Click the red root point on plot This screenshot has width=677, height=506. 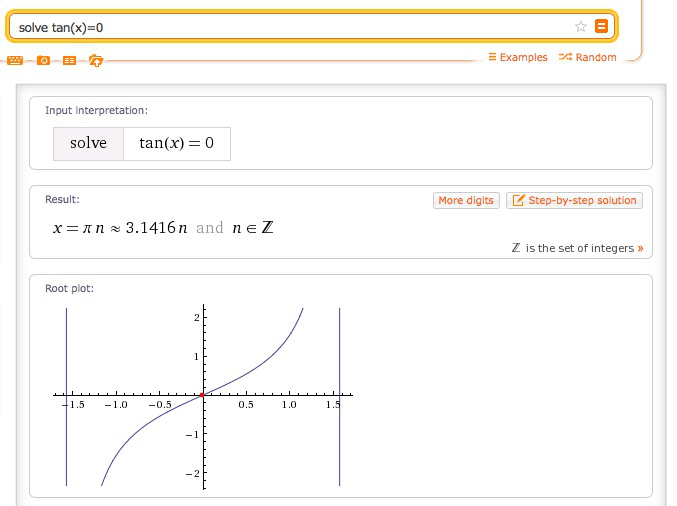pyautogui.click(x=202, y=395)
